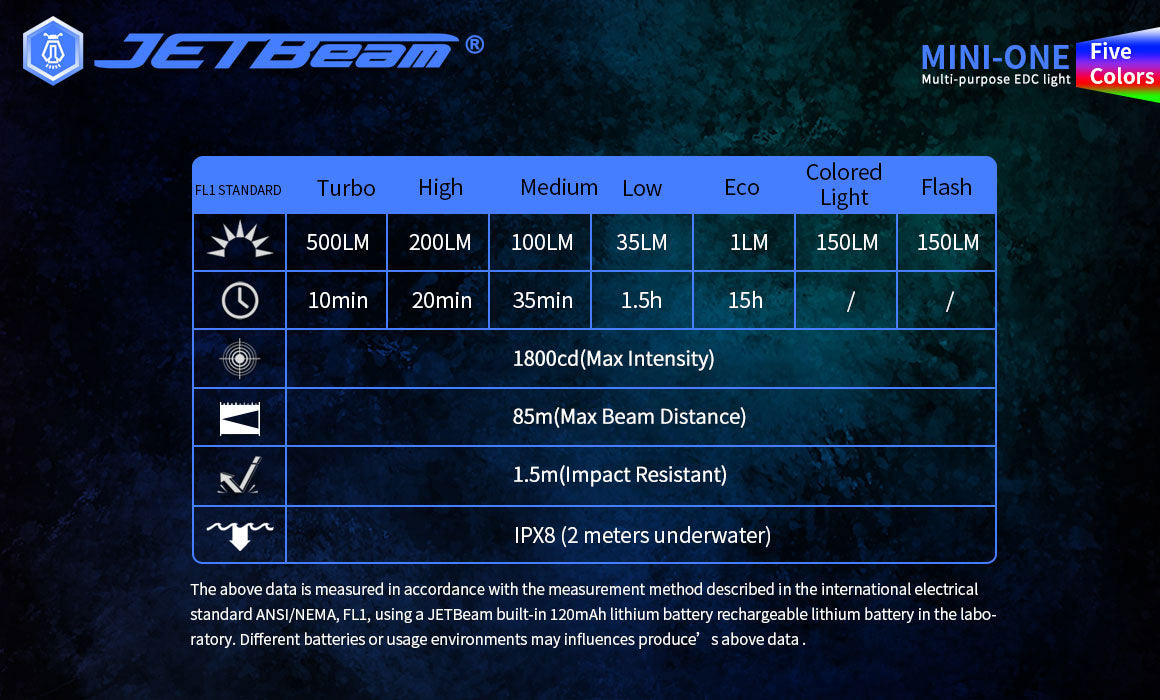
Task: Click the Flash column header
Action: click(x=946, y=187)
